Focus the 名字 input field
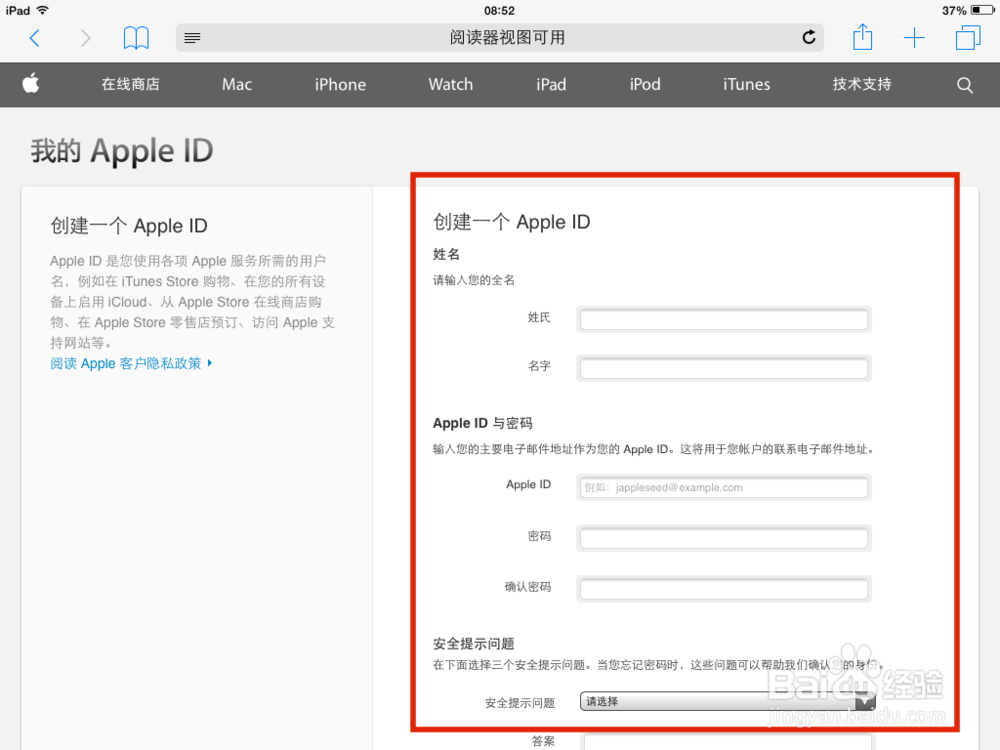The width and height of the screenshot is (1000, 750). click(x=723, y=367)
